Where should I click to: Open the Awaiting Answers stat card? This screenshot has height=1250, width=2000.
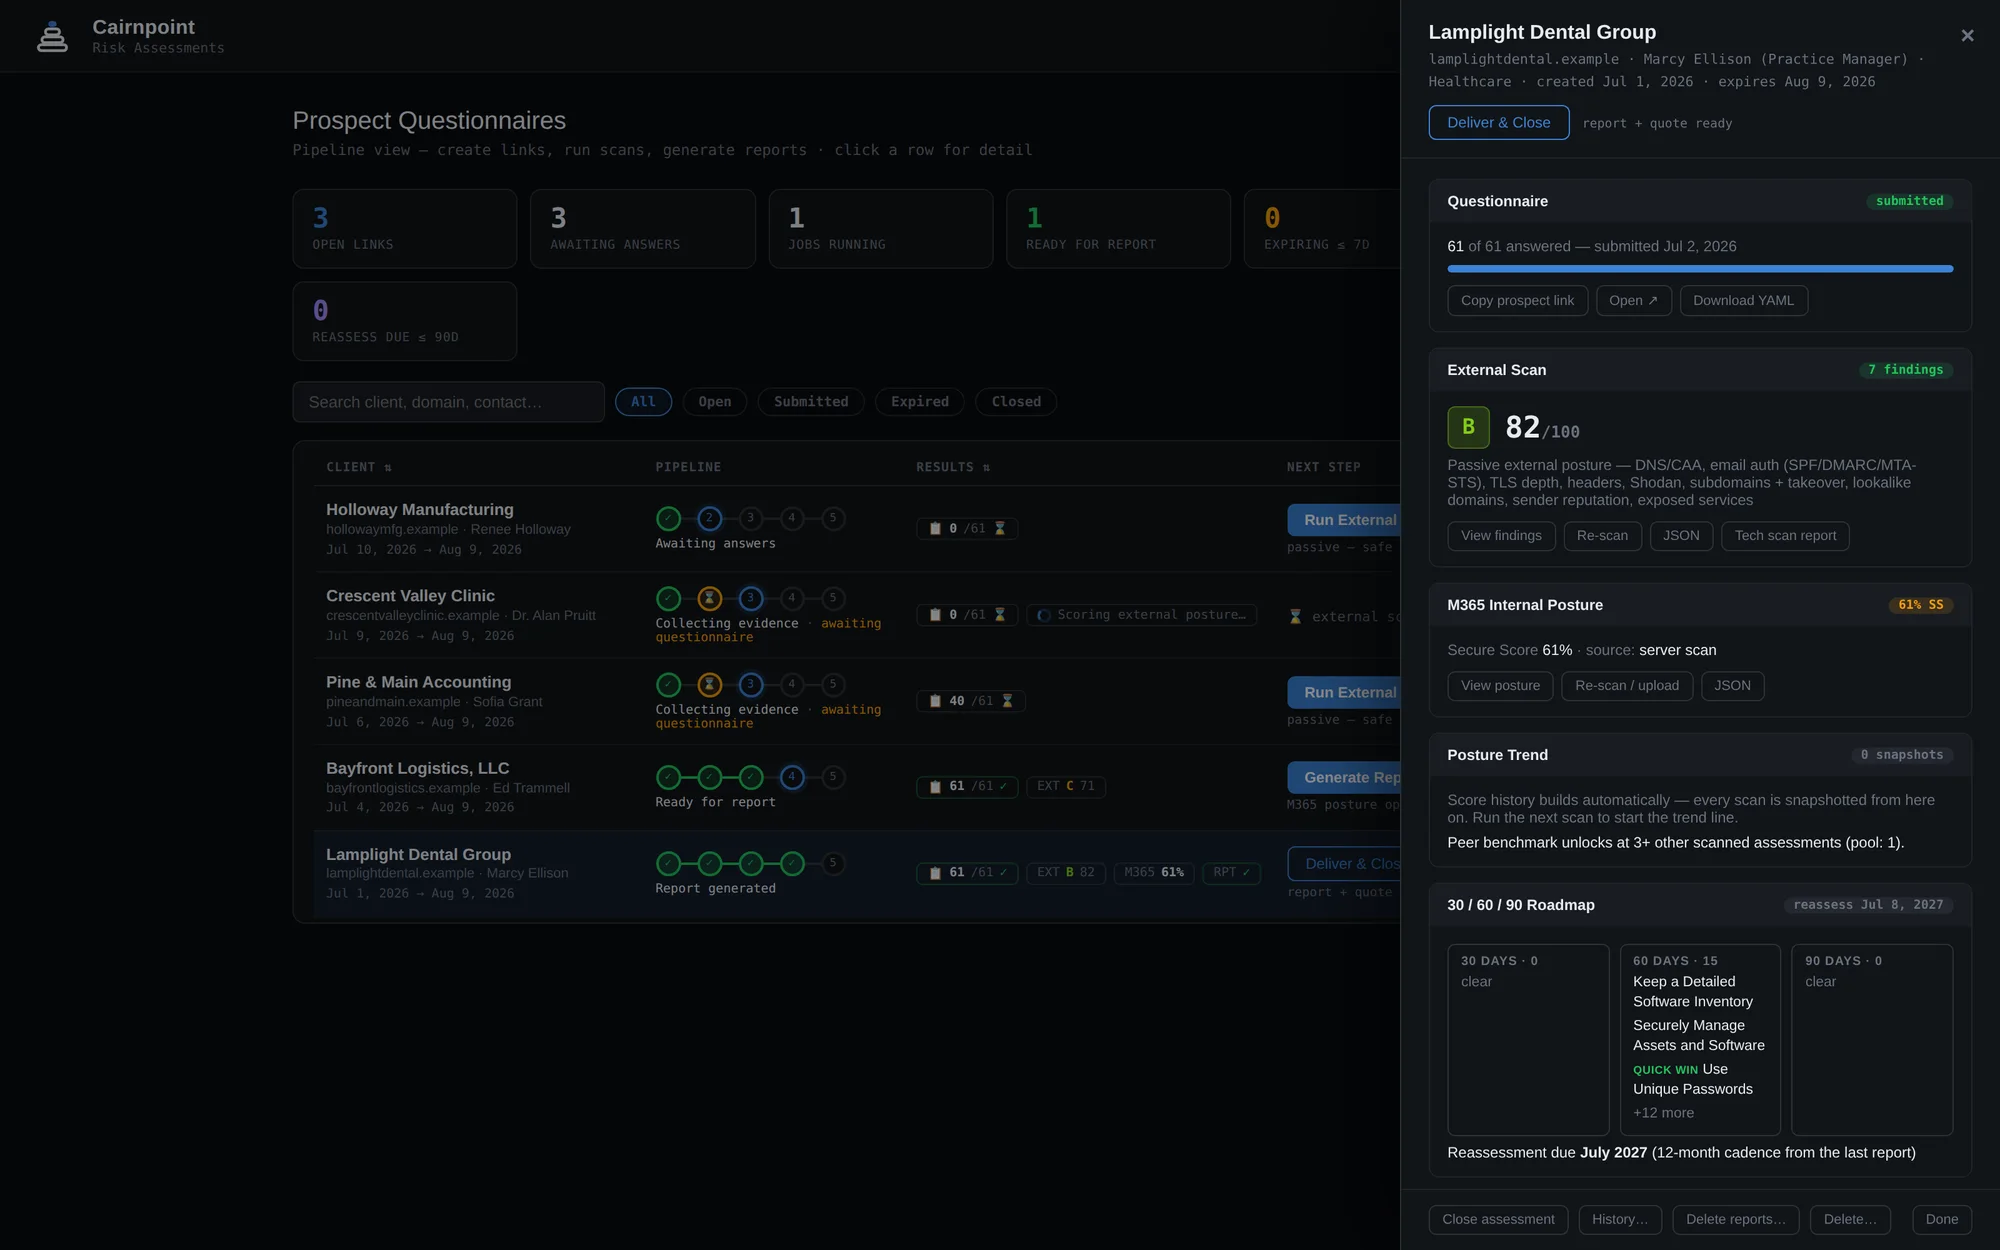click(x=642, y=229)
